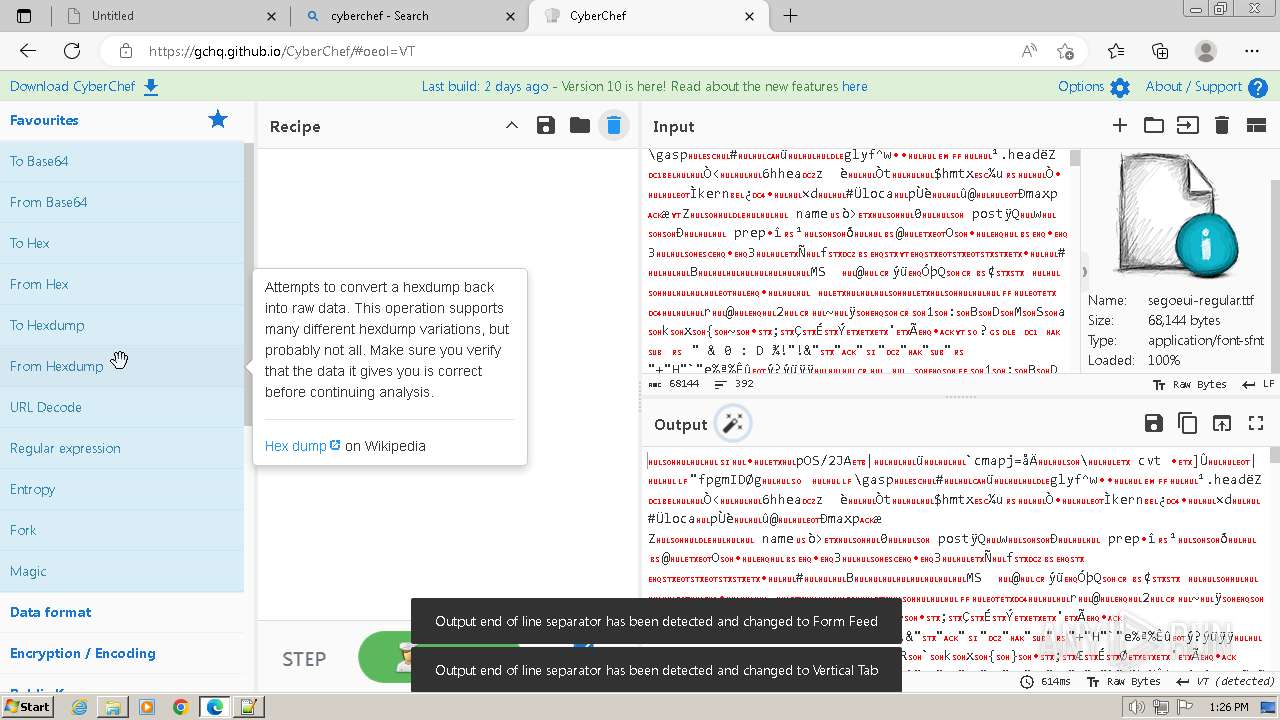The image size is (1280, 720).
Task: Save output to file icon
Action: 1154,423
